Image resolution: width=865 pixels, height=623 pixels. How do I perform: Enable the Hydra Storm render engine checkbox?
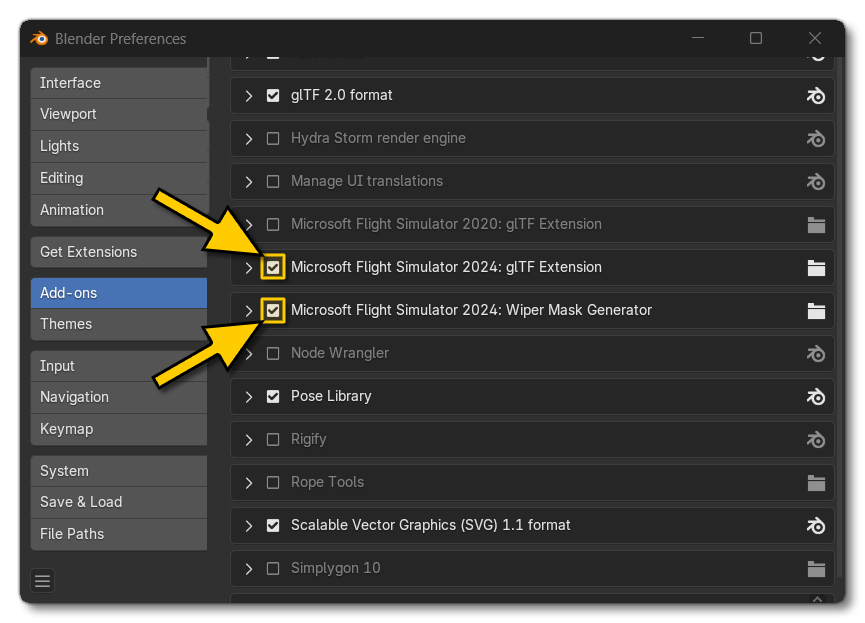[273, 139]
